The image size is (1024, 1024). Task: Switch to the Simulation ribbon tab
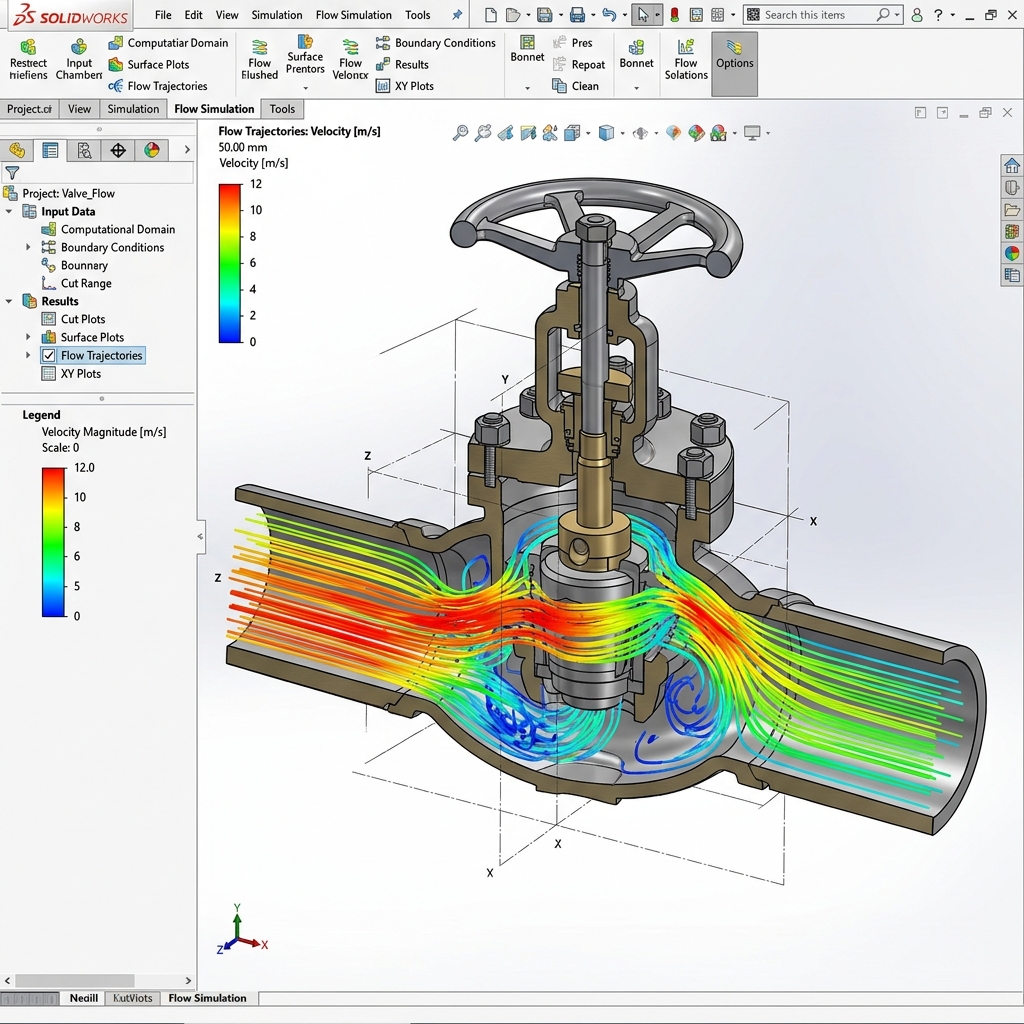[x=133, y=109]
